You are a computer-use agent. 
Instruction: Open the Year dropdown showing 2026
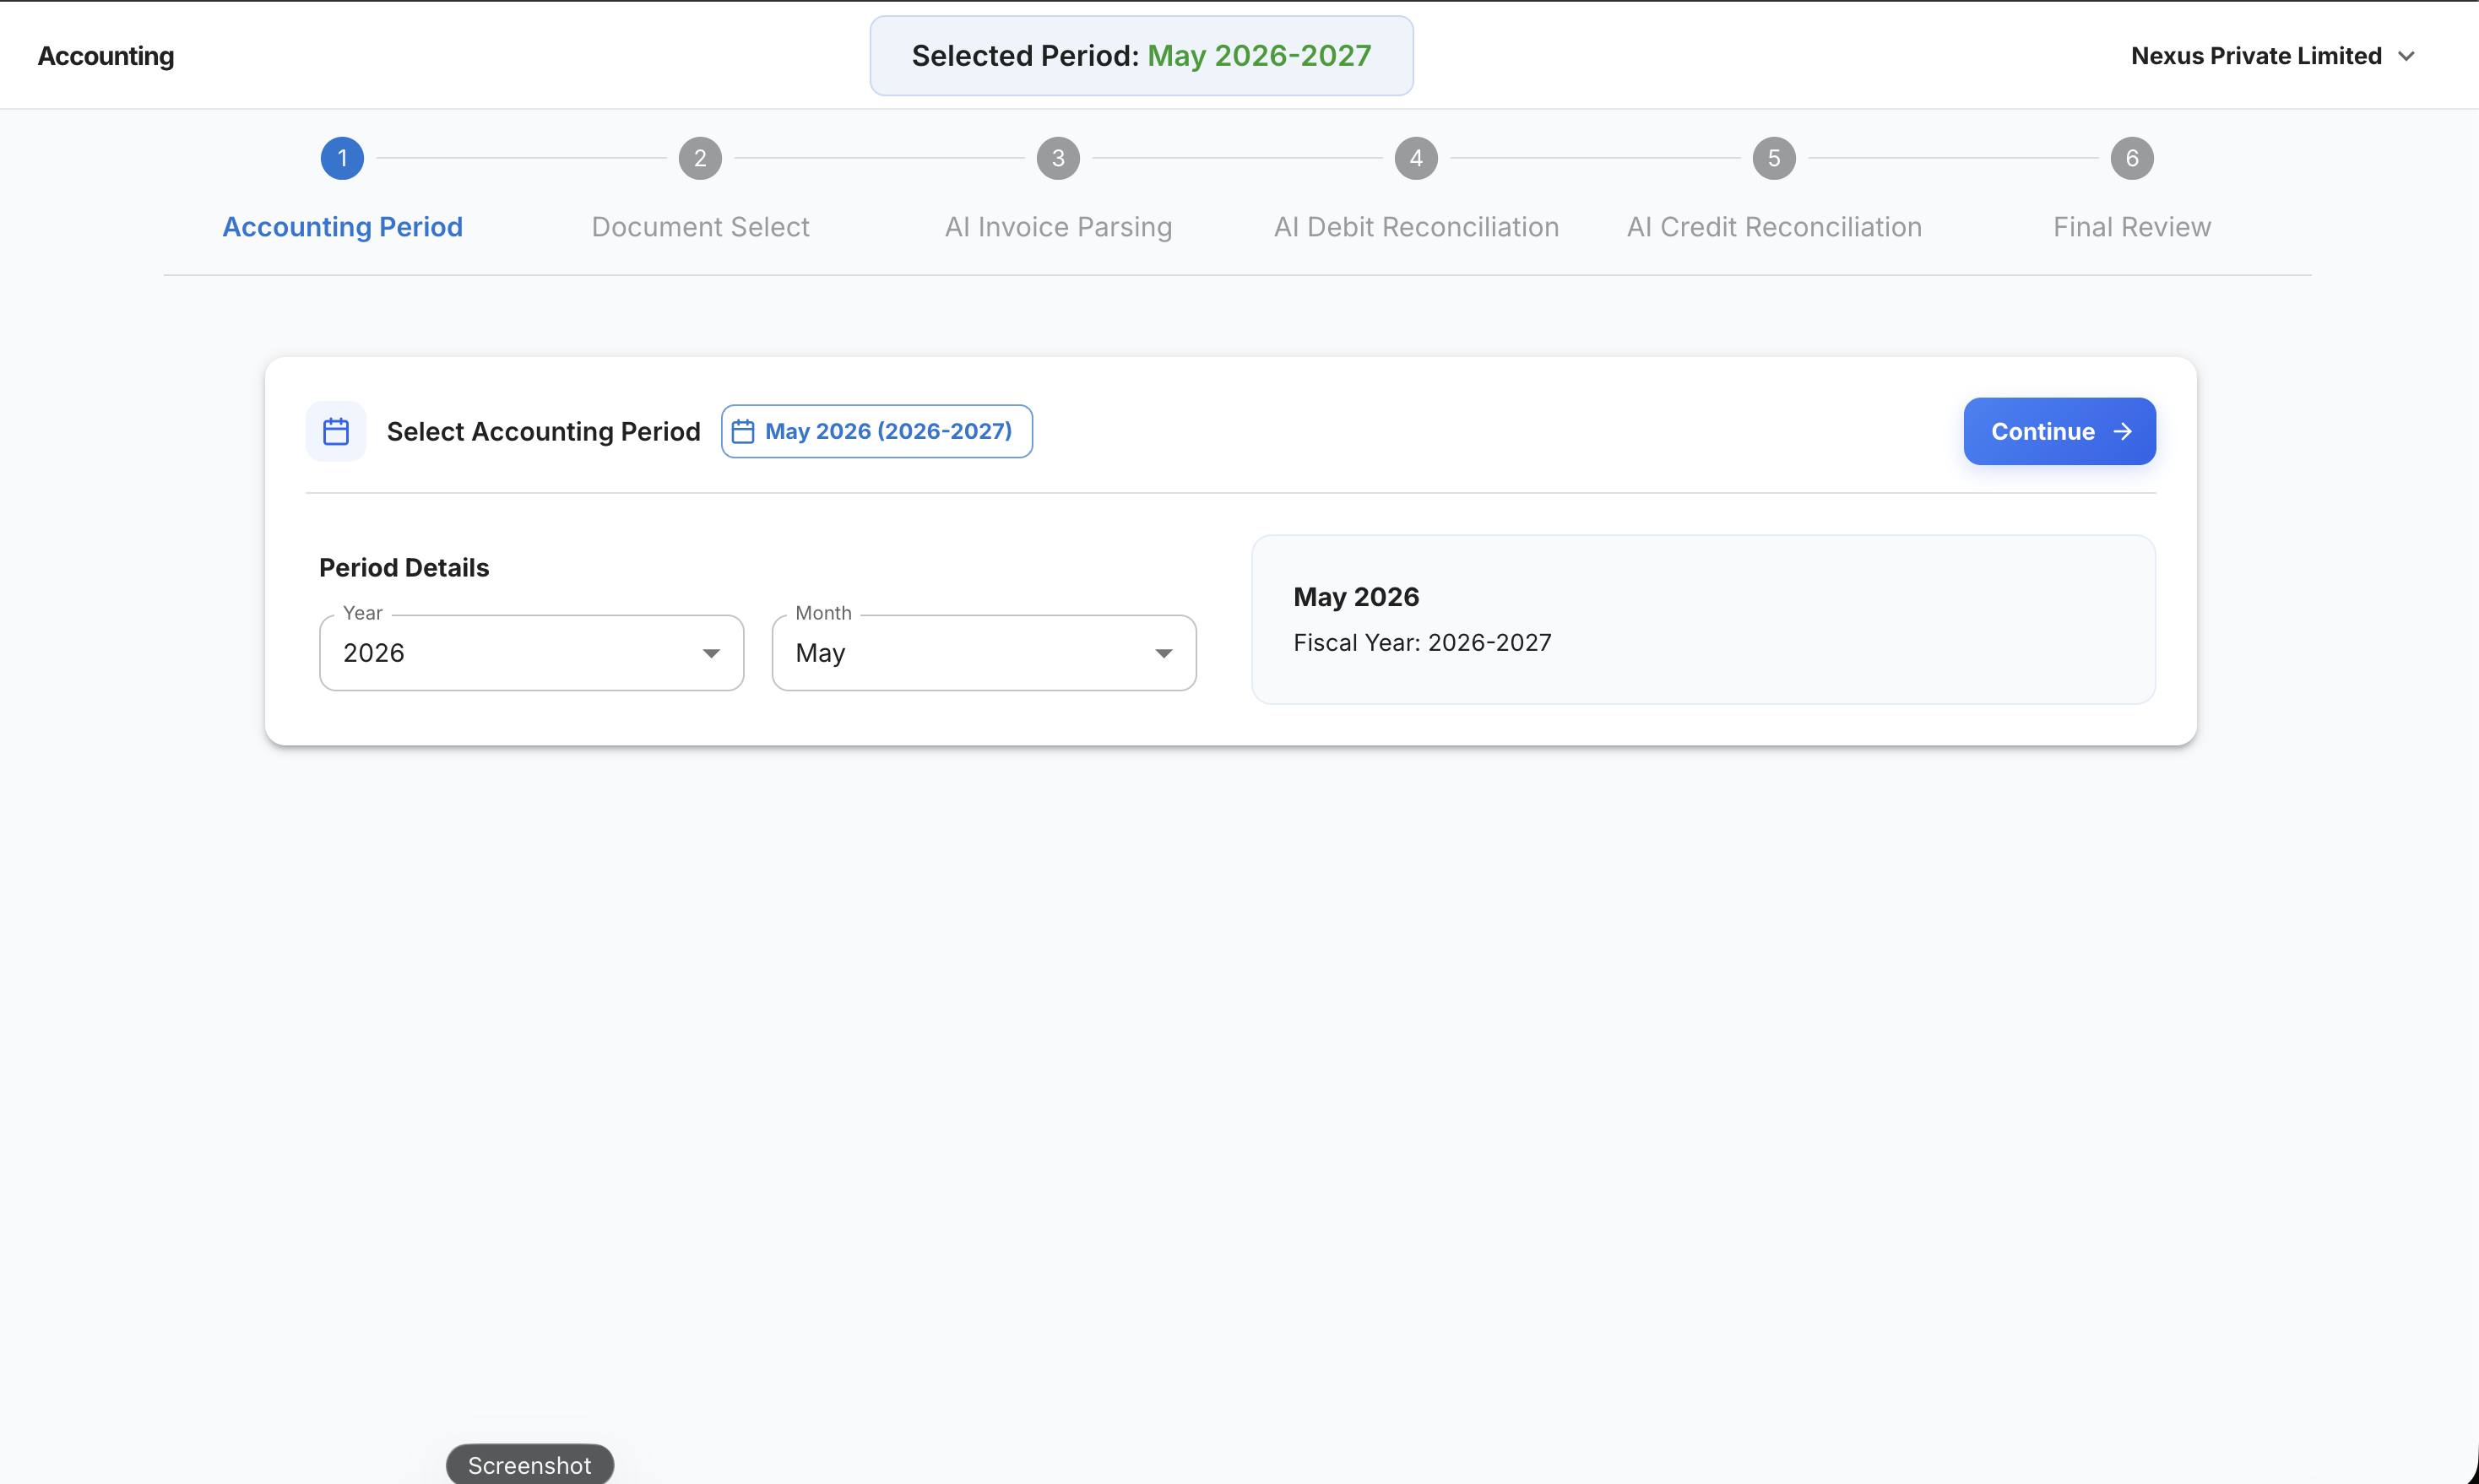(x=532, y=653)
